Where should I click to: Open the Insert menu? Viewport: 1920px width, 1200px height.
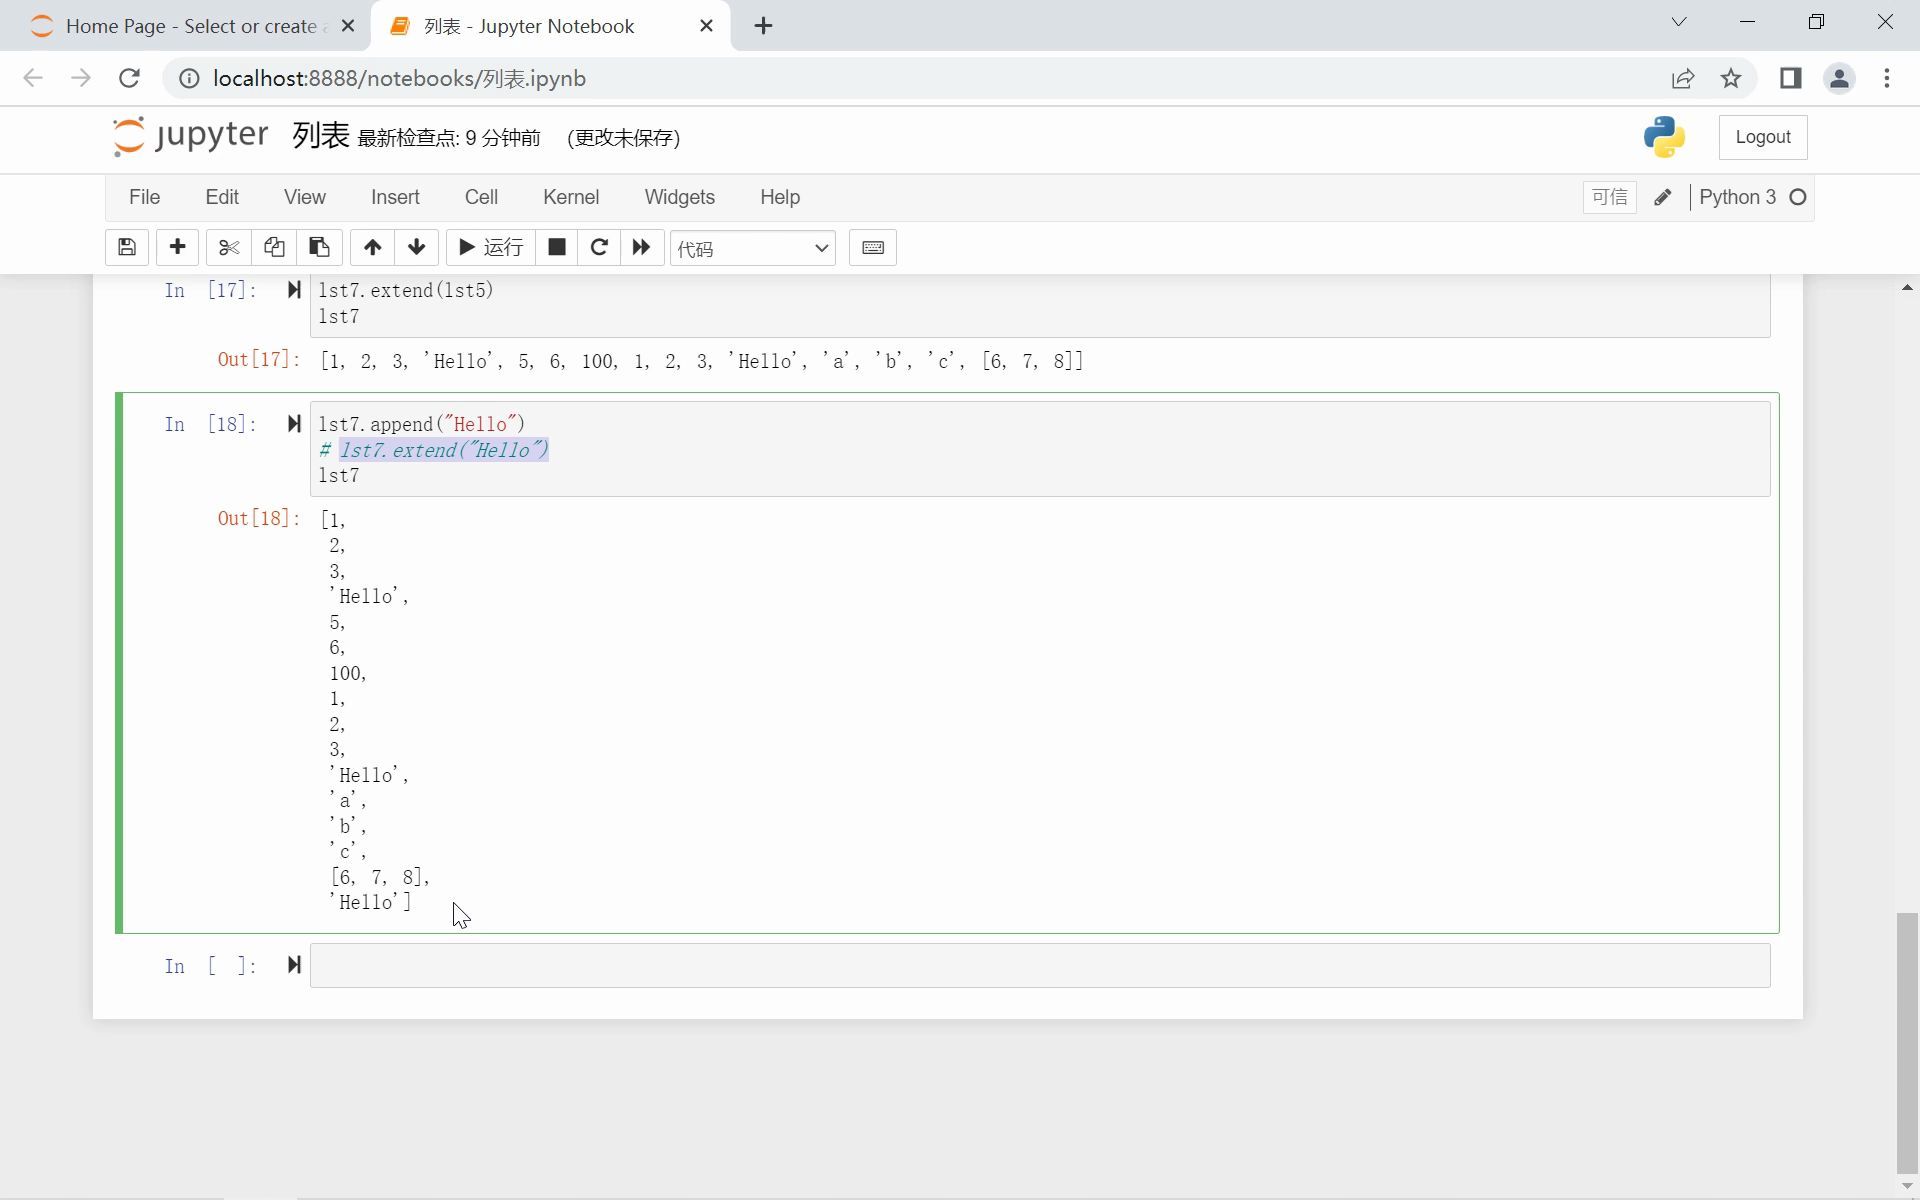click(x=395, y=198)
